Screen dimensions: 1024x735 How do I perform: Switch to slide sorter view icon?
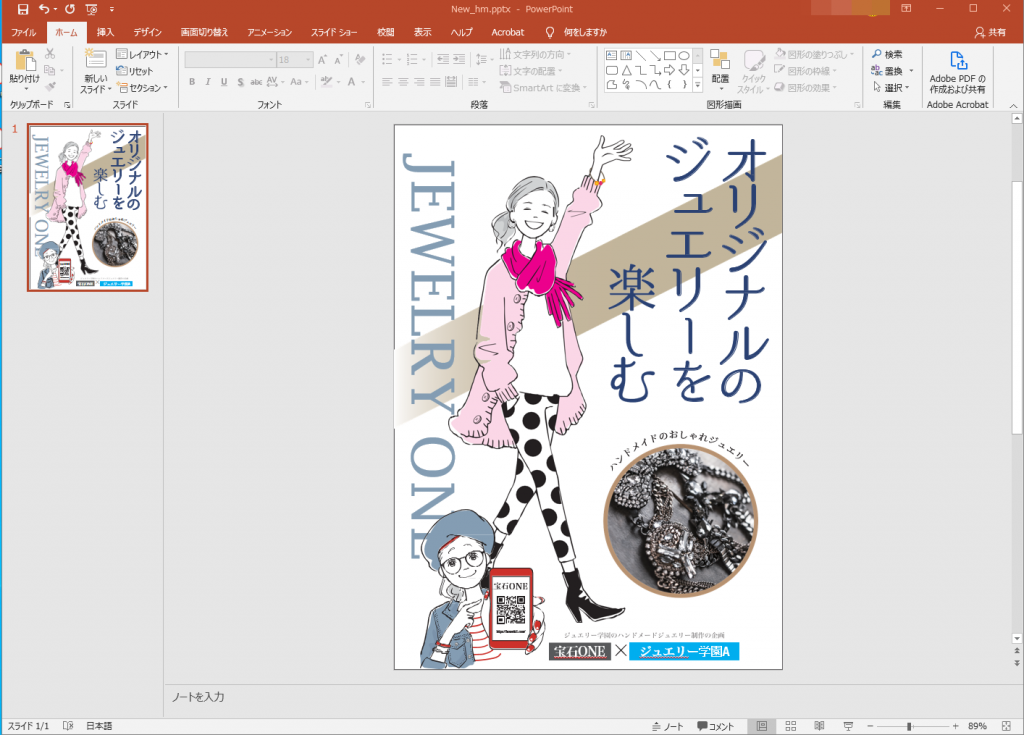click(x=790, y=726)
